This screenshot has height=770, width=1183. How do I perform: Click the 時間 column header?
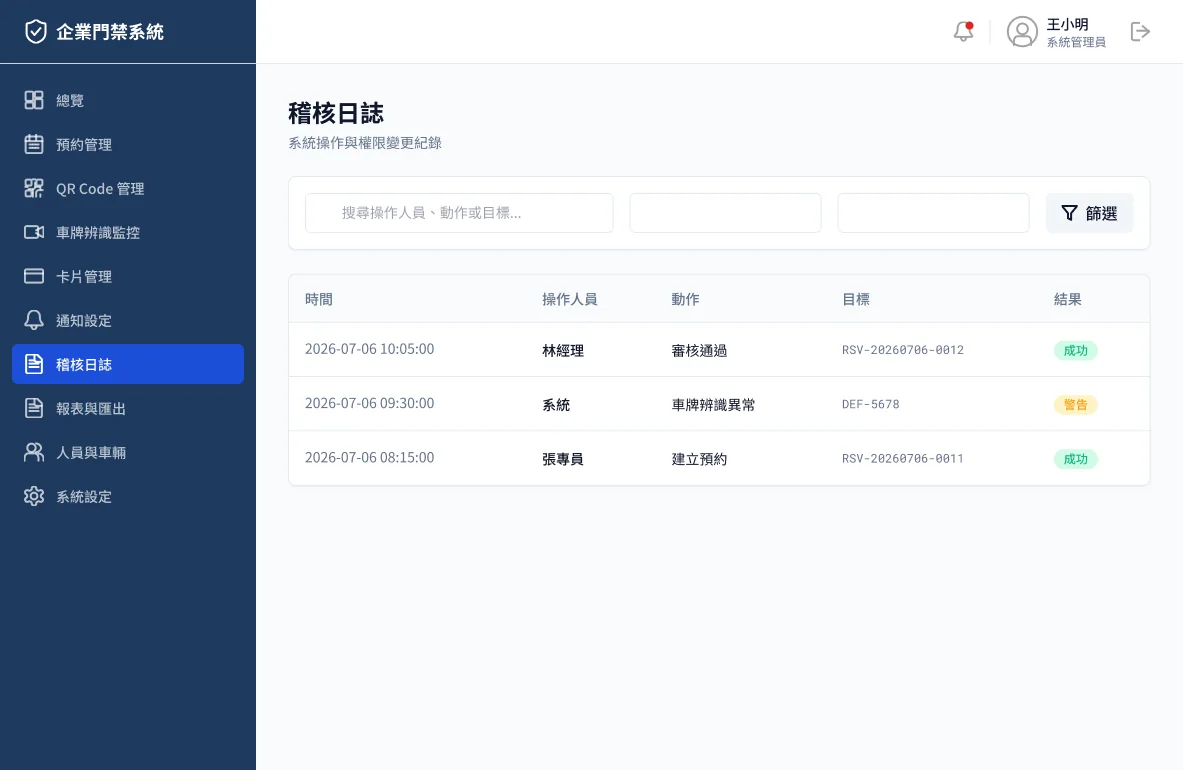pyautogui.click(x=319, y=299)
